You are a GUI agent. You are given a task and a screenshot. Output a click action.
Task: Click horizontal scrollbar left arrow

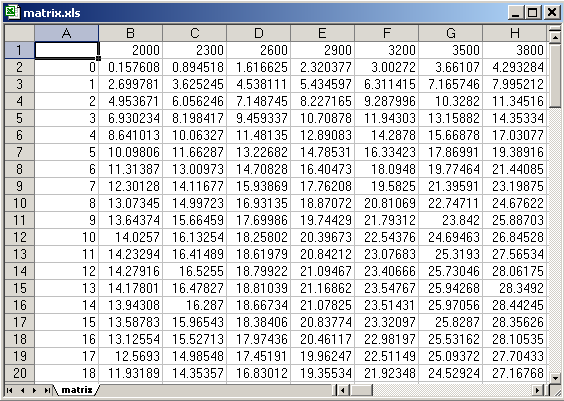[x=344, y=390]
